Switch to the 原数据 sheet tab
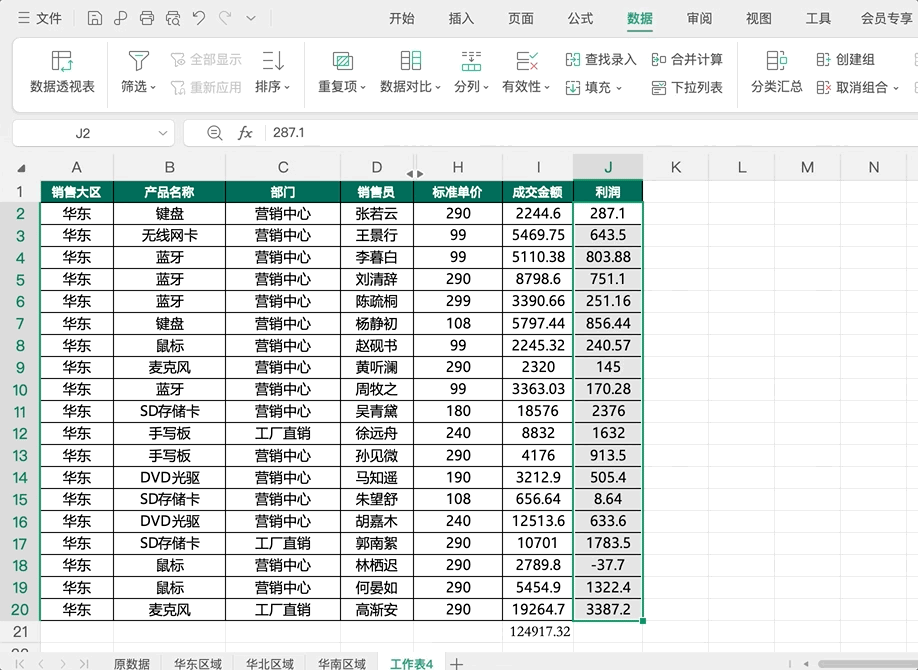Screen dimensions: 918x670 tap(132, 664)
